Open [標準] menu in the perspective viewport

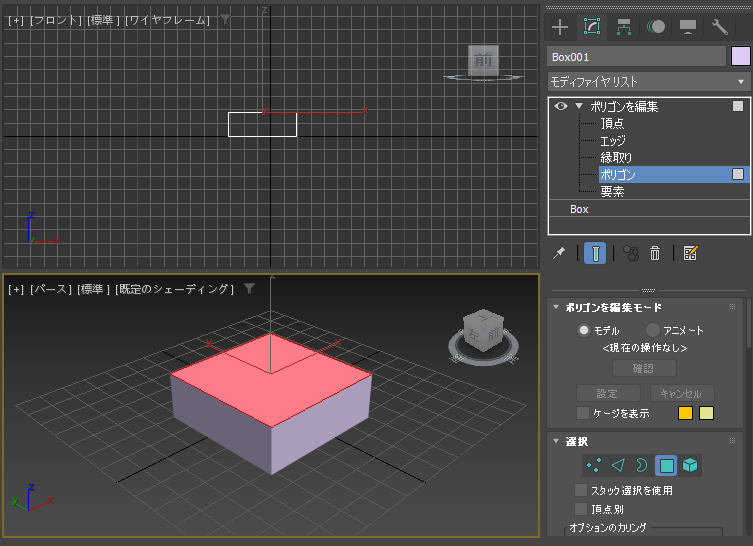[93, 289]
